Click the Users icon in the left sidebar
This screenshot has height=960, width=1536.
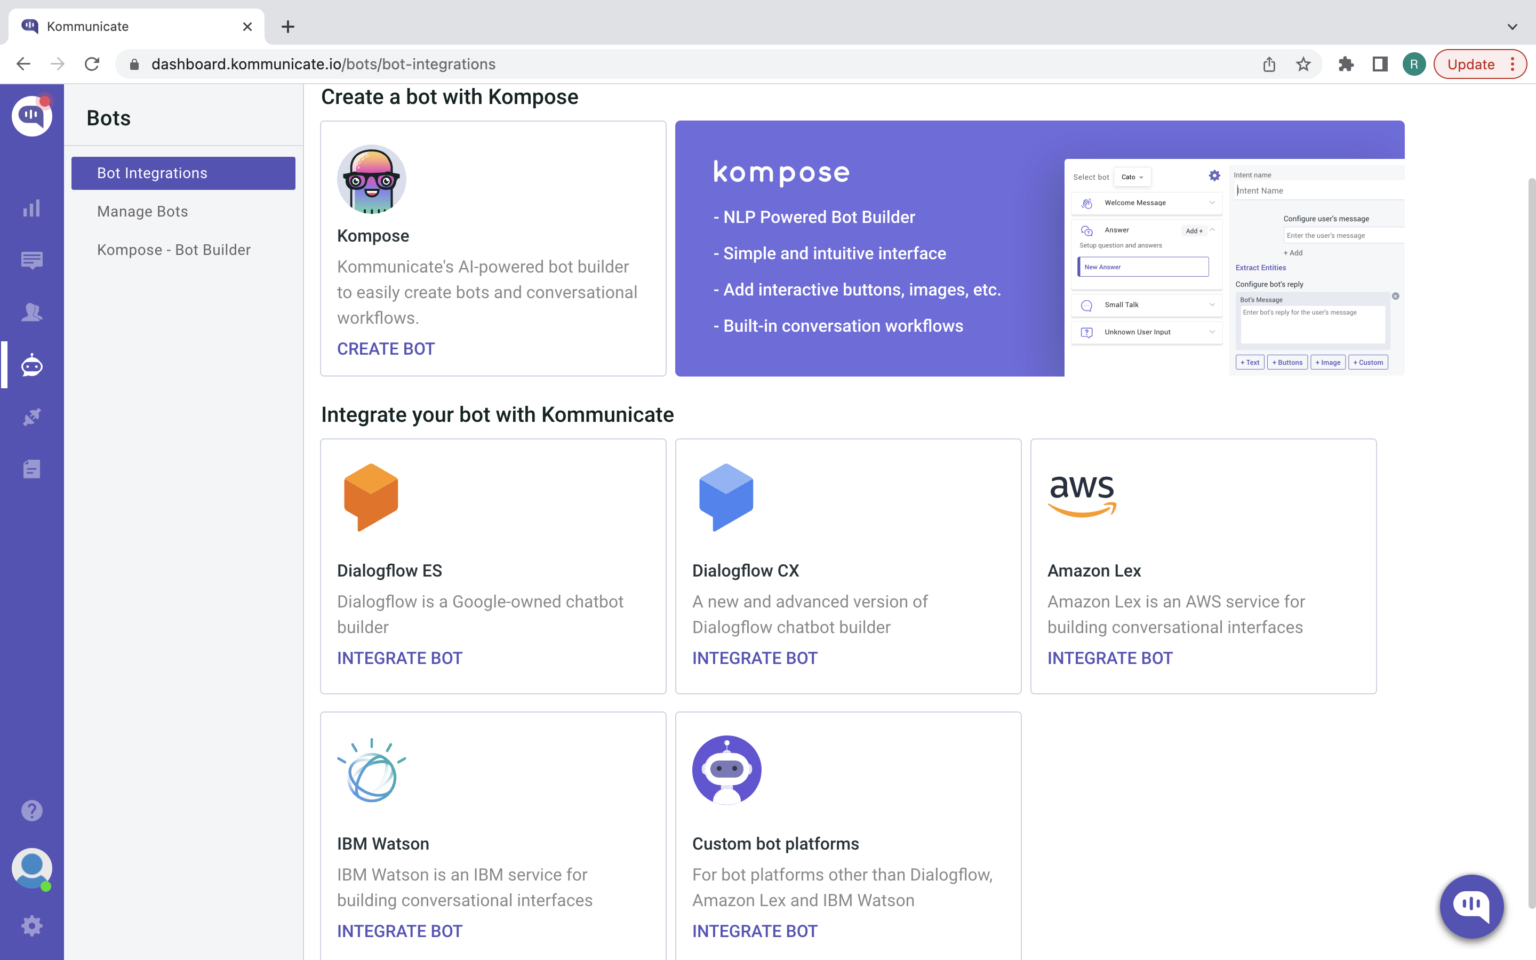[x=31, y=312]
